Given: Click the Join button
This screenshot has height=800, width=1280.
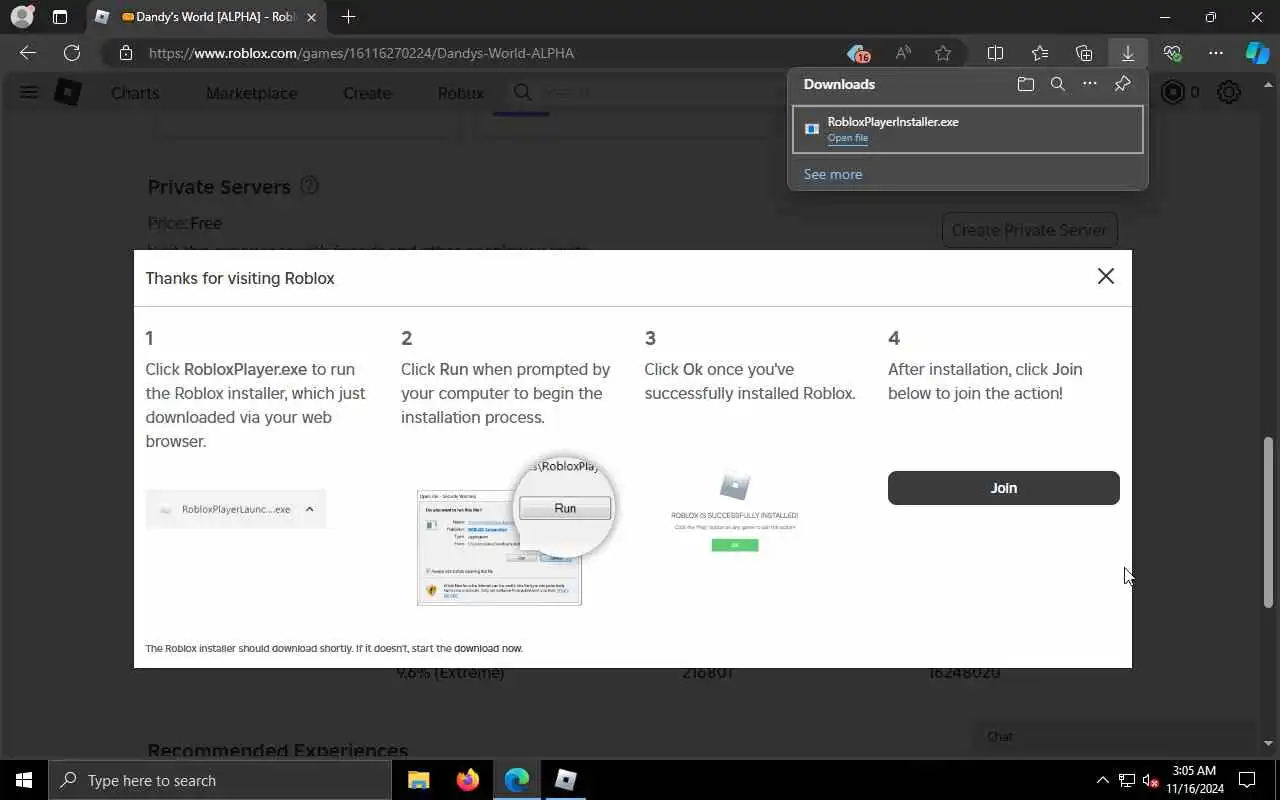Looking at the screenshot, I should (x=1003, y=488).
